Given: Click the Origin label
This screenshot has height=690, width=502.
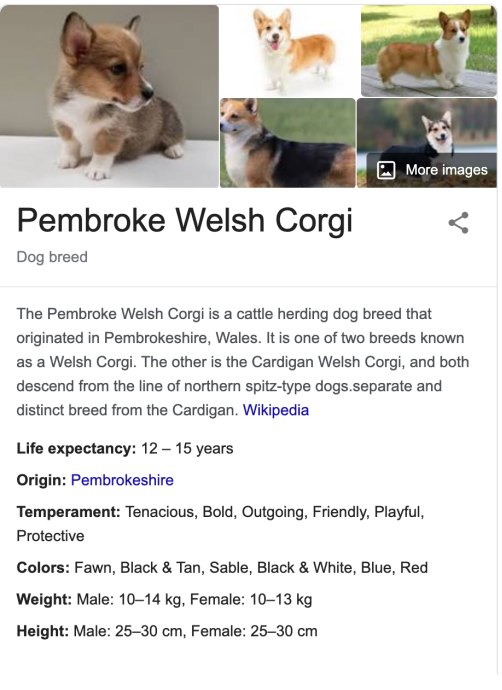Looking at the screenshot, I should (41, 480).
